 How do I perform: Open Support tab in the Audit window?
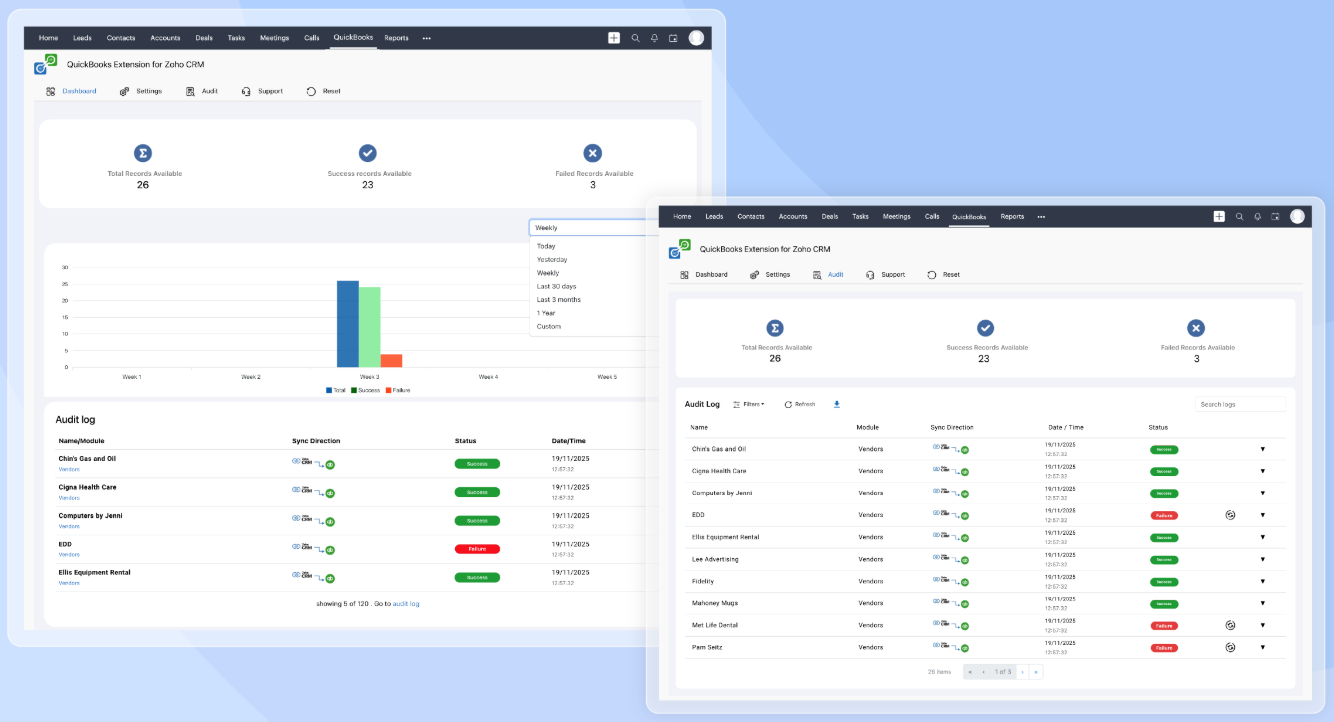pos(885,274)
